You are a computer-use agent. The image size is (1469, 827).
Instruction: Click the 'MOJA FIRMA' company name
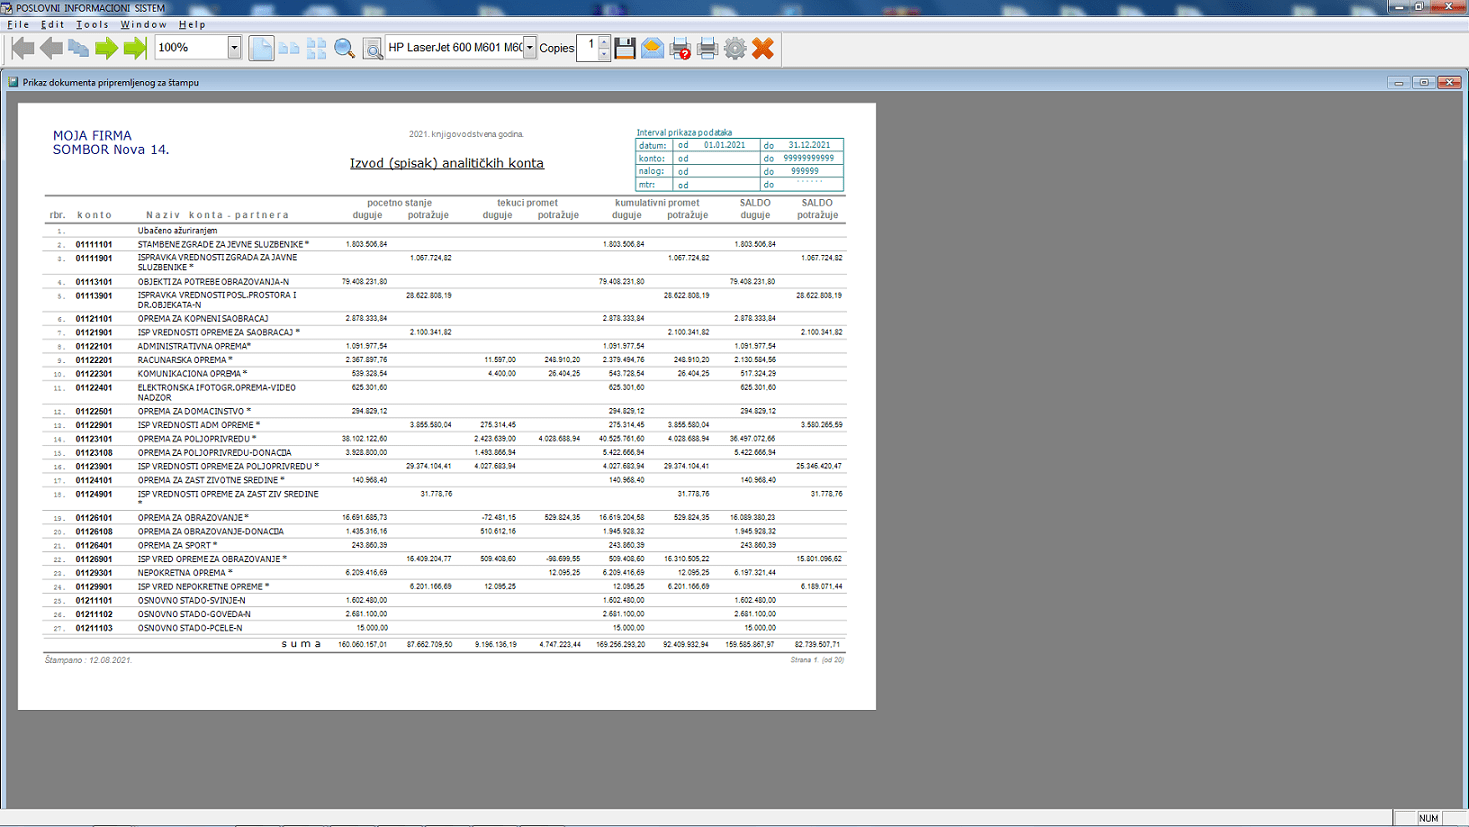[x=92, y=135]
